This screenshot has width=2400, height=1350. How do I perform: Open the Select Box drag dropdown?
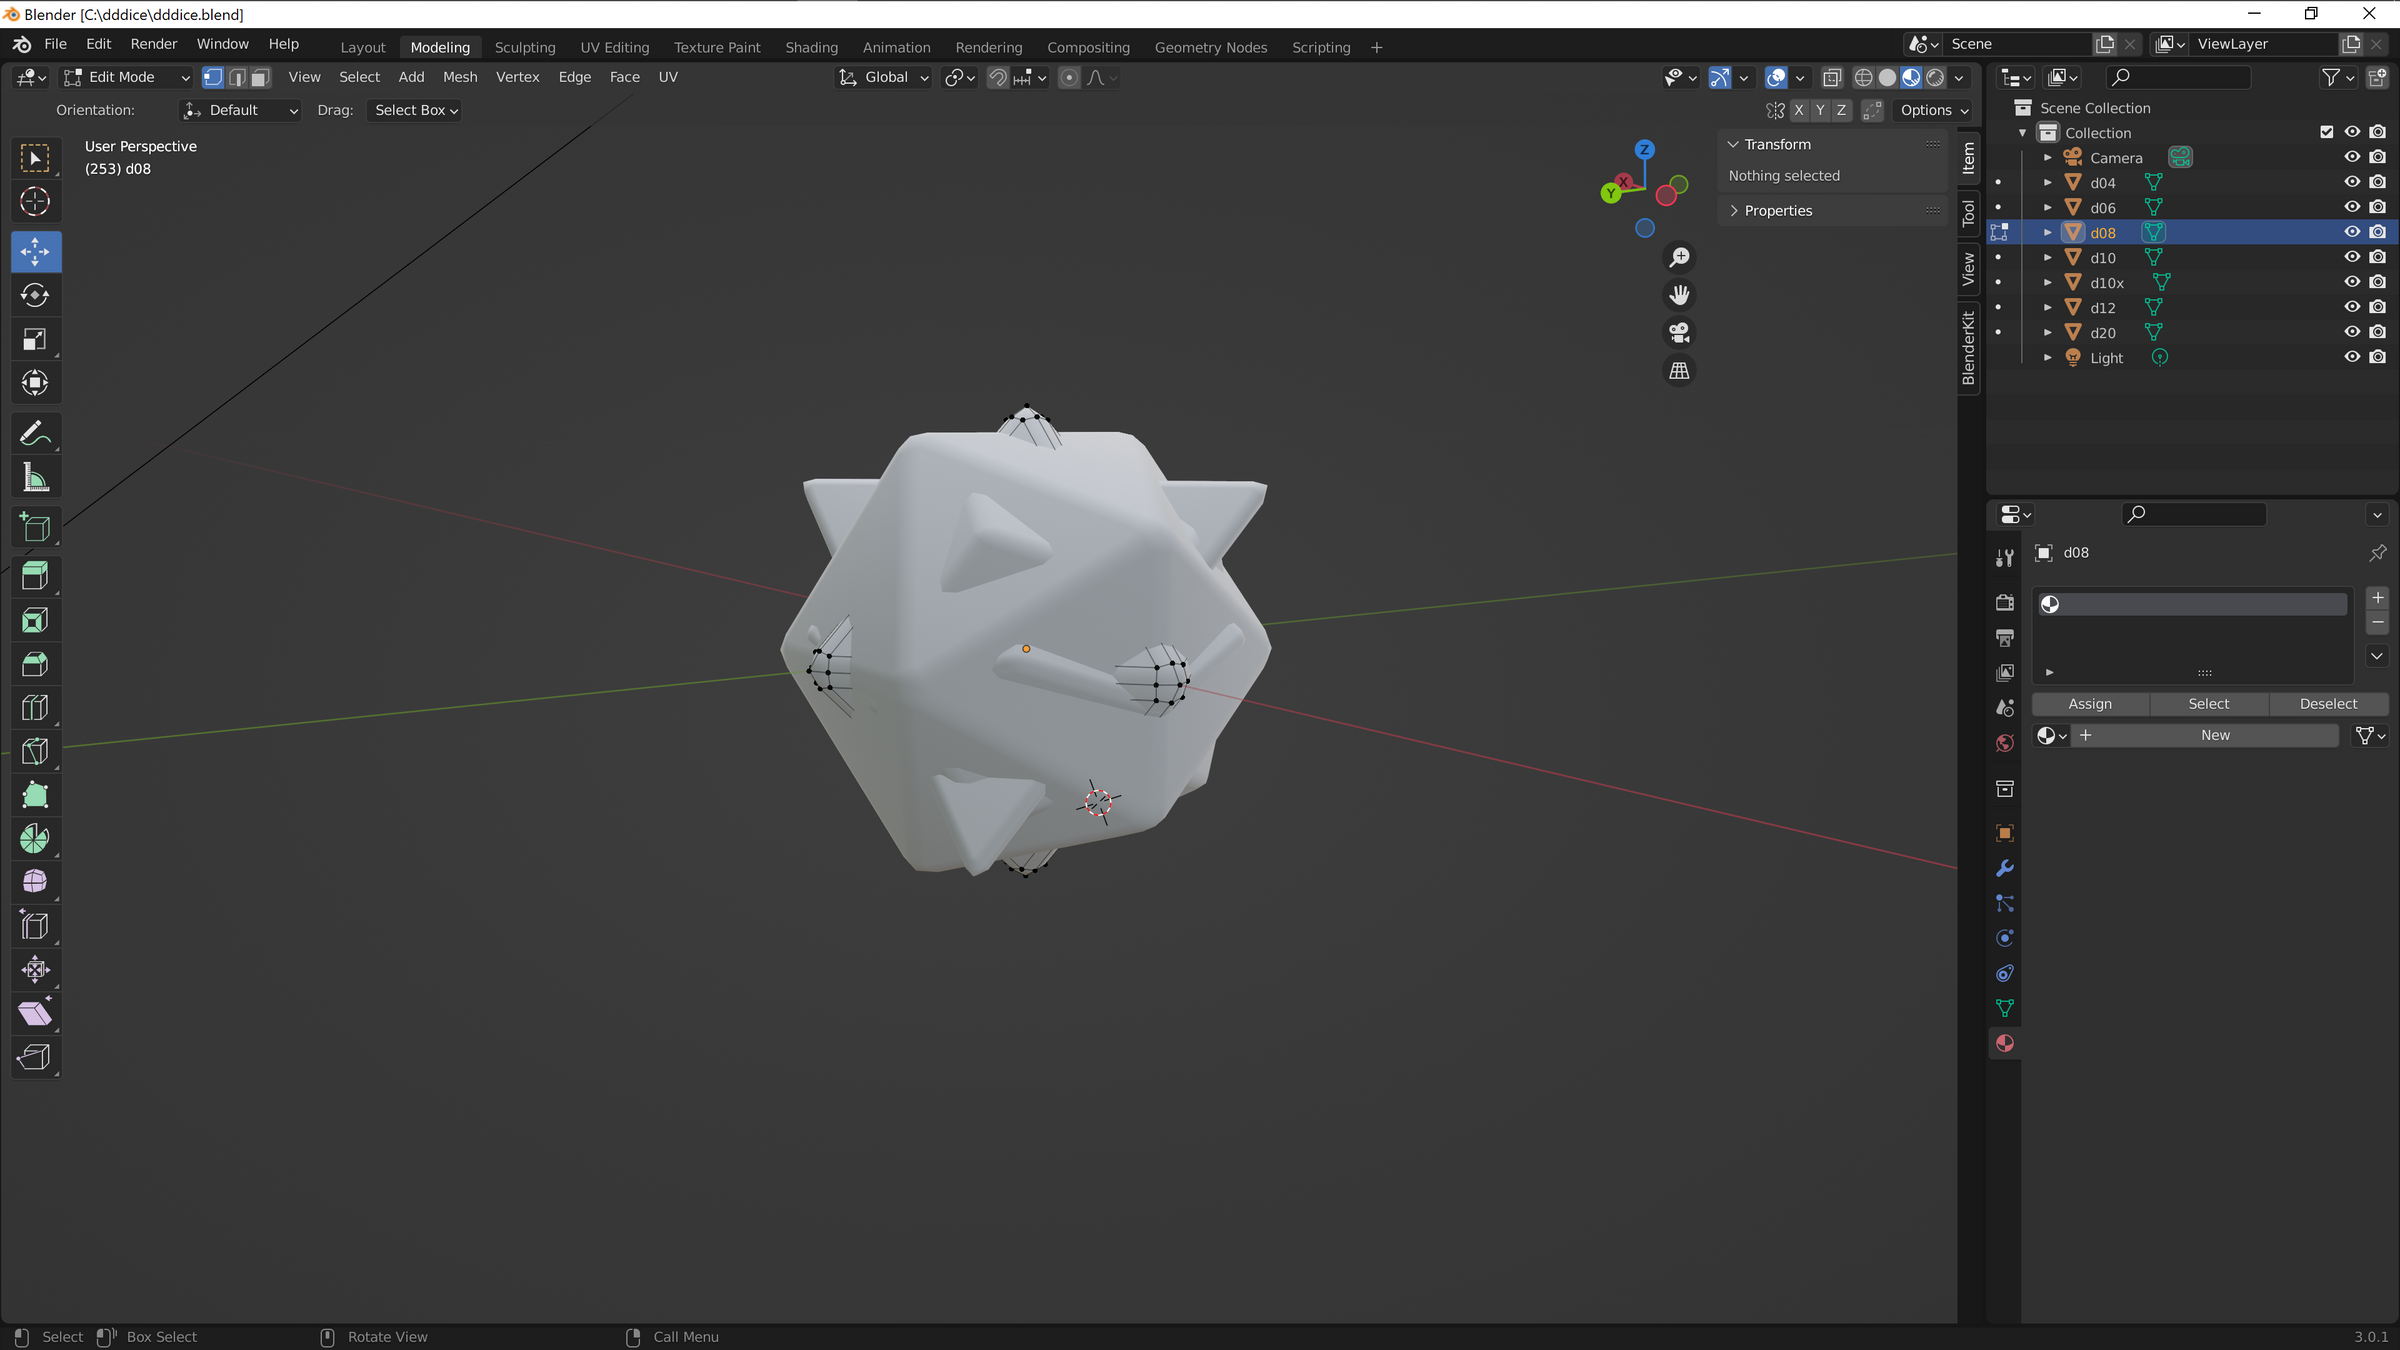(413, 110)
